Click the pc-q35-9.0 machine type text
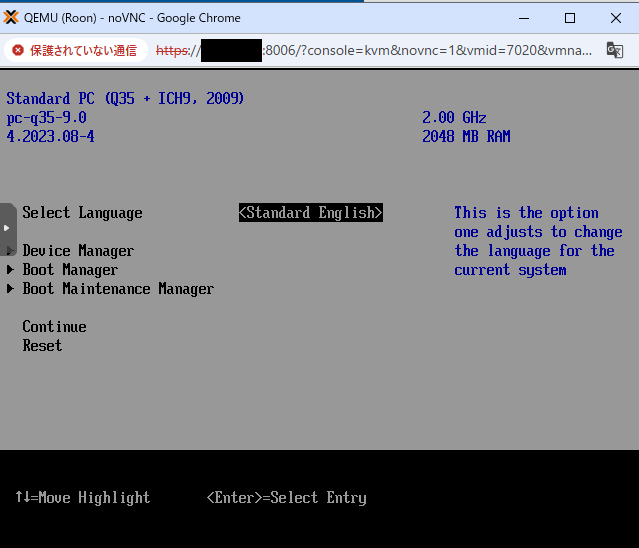 46,118
